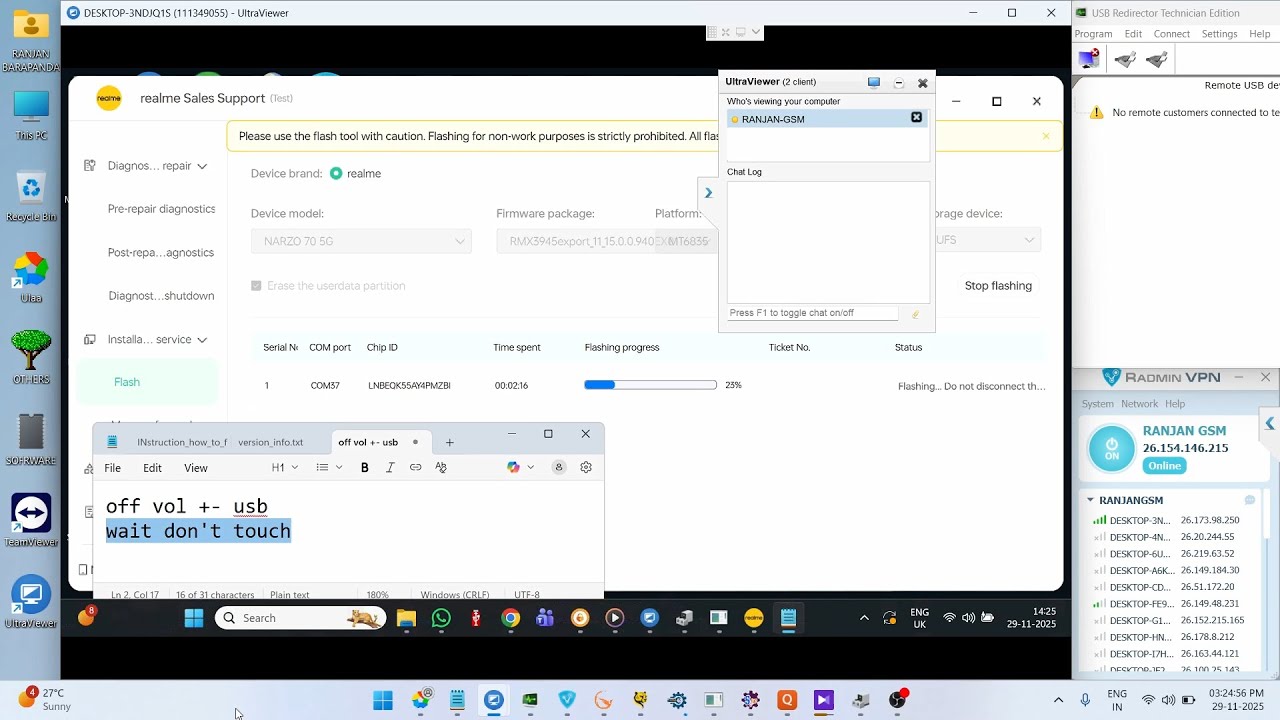Viewport: 1280px width, 720px height.
Task: Open Microsoft Teams on the remote taskbar
Action: click(x=545, y=618)
